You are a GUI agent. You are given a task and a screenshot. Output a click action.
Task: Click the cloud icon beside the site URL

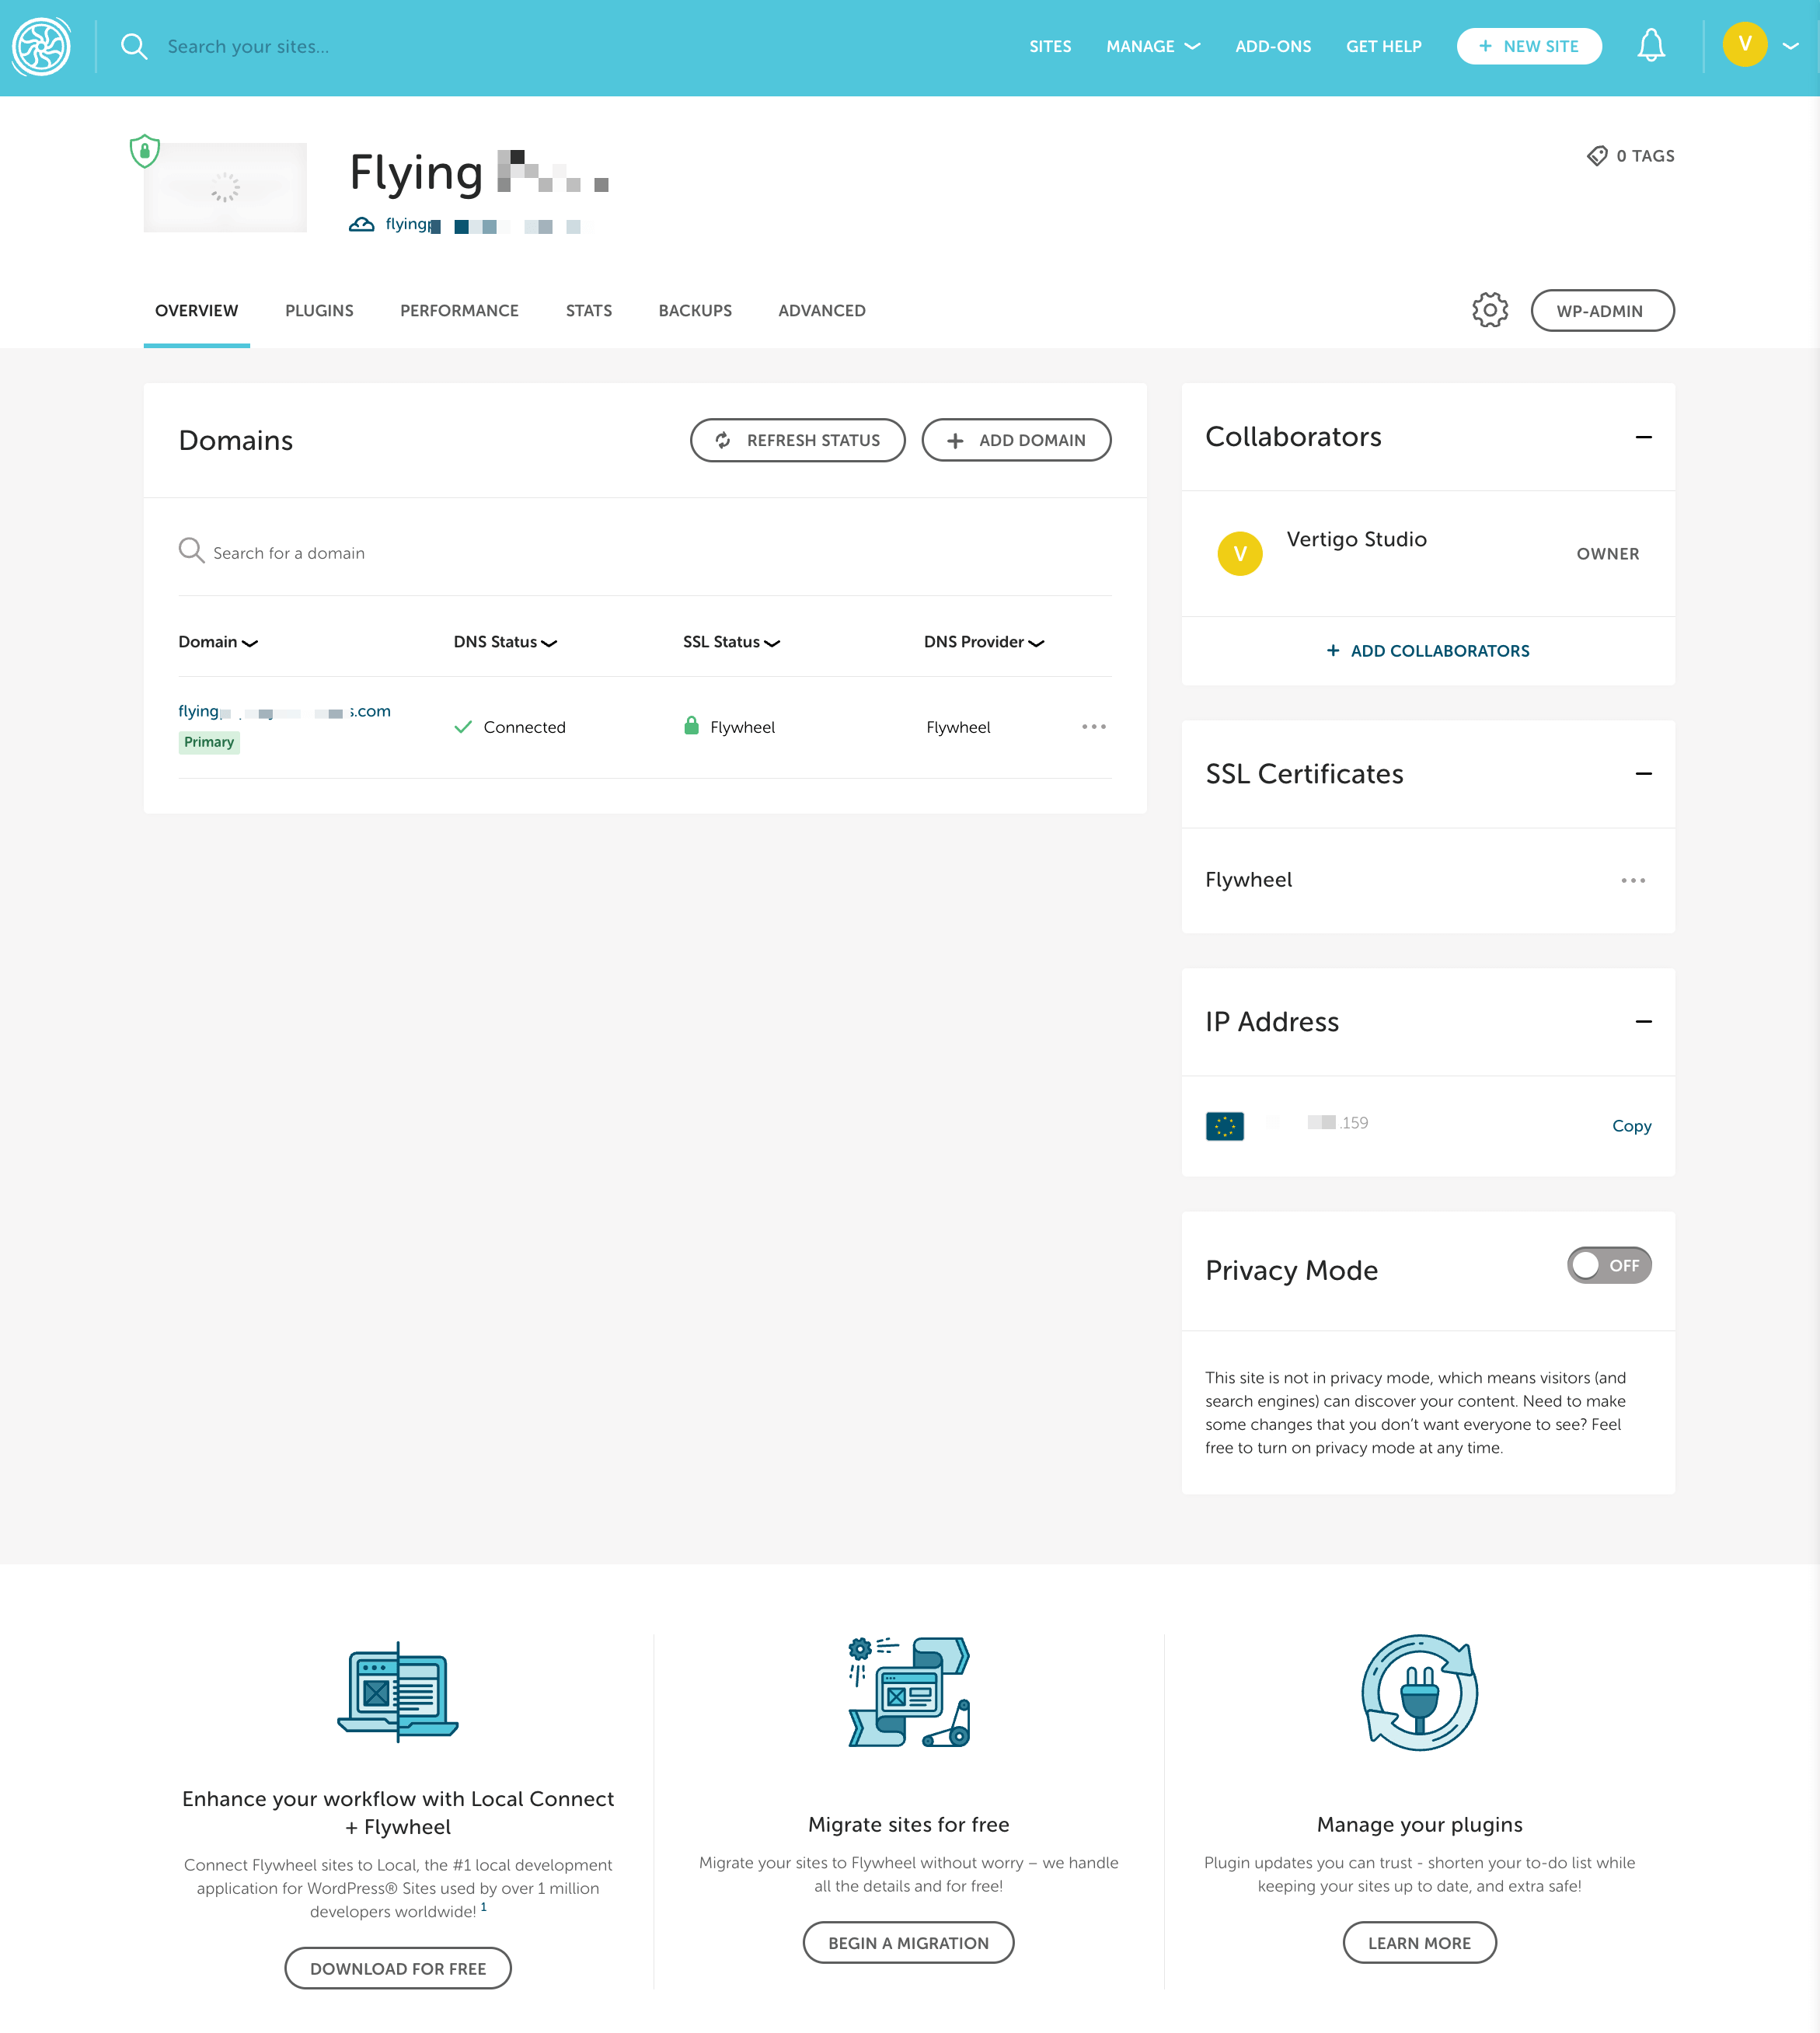pos(362,224)
